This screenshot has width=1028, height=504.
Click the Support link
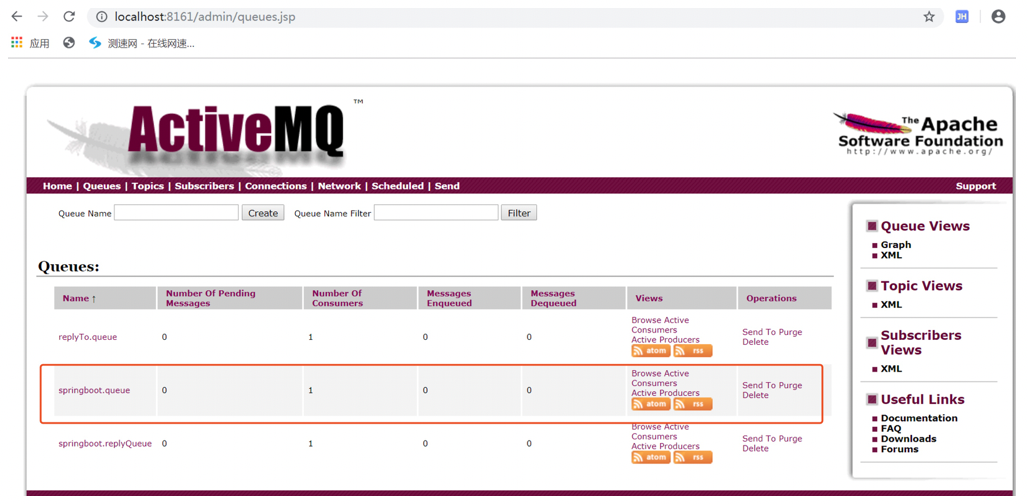point(976,186)
